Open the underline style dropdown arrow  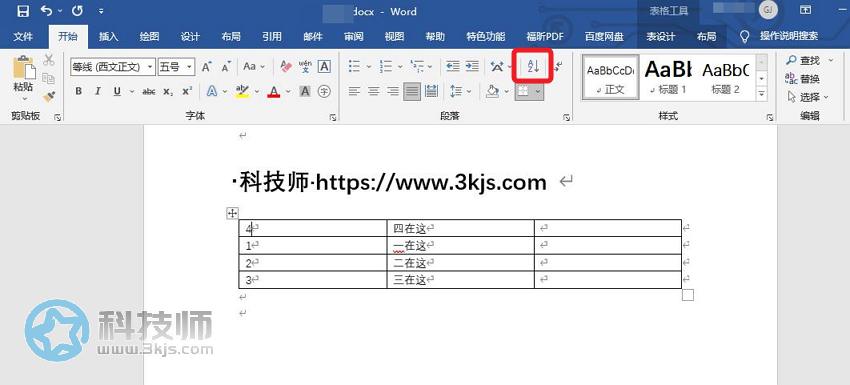132,92
